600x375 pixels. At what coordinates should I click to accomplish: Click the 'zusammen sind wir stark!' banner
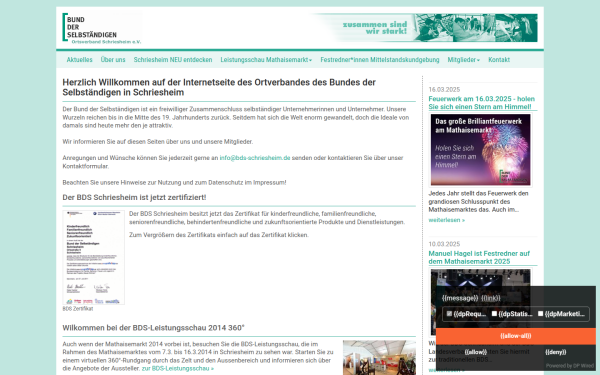pyautogui.click(x=424, y=28)
